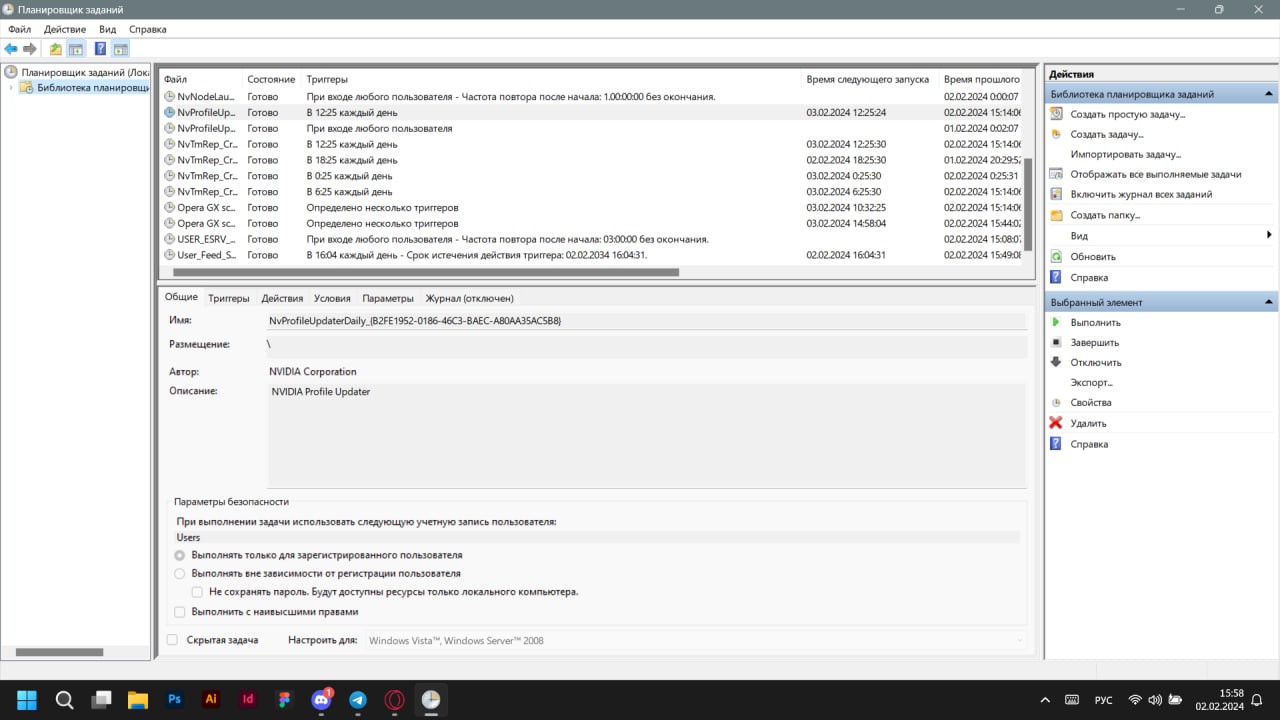Select 'Выполнять только для зарегистрированного пользователя' radio
This screenshot has height=720, width=1280.
tap(180, 555)
